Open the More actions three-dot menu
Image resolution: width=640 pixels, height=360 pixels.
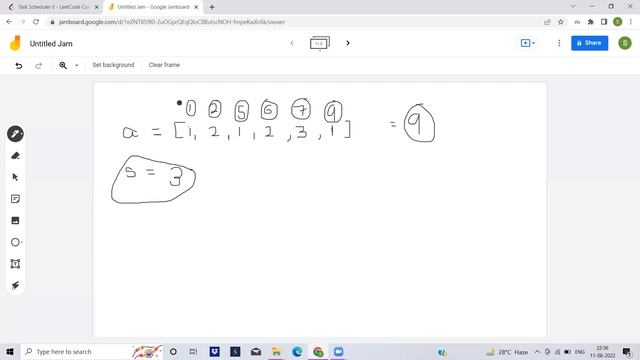[559, 43]
